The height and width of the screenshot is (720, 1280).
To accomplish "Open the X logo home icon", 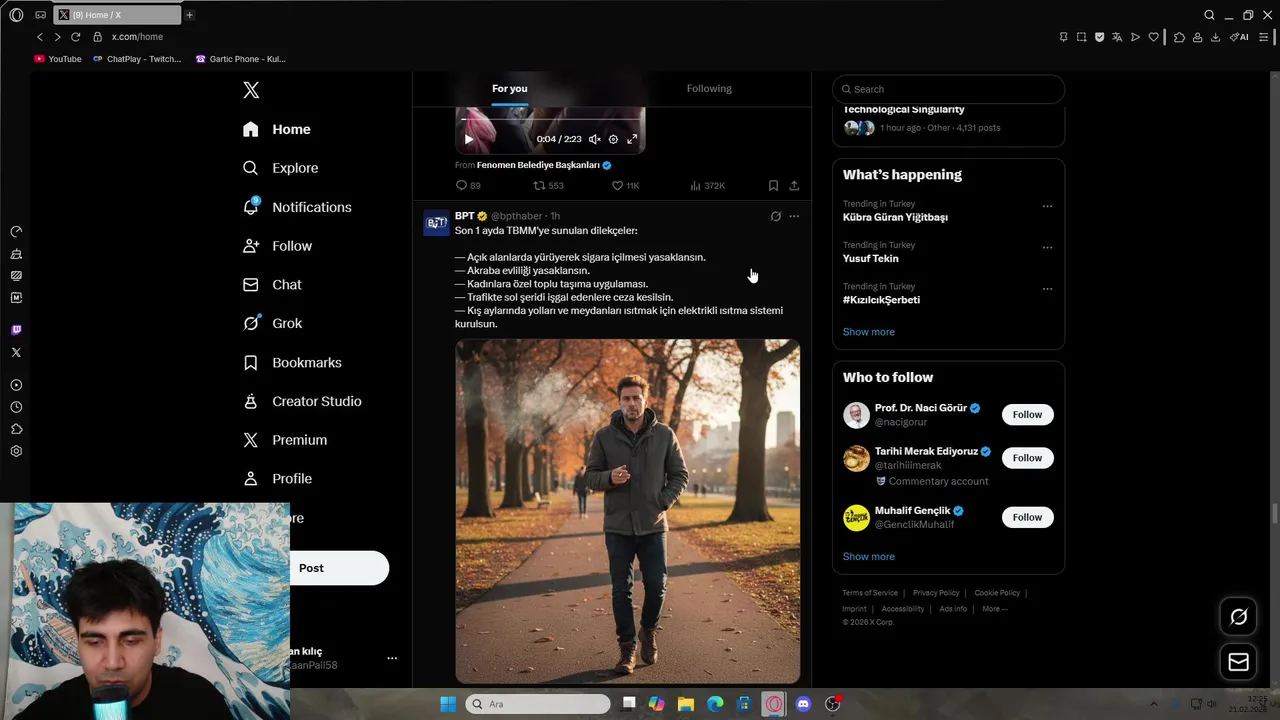I will point(251,90).
